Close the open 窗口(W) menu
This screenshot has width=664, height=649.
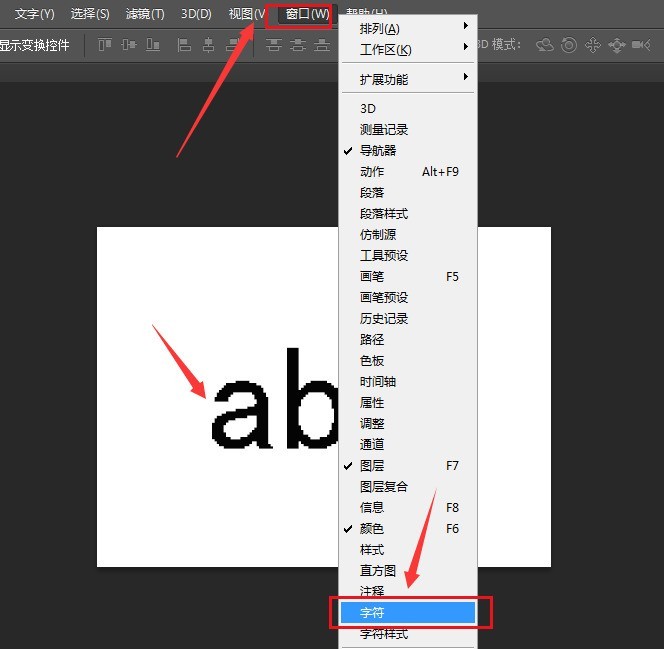click(x=307, y=14)
